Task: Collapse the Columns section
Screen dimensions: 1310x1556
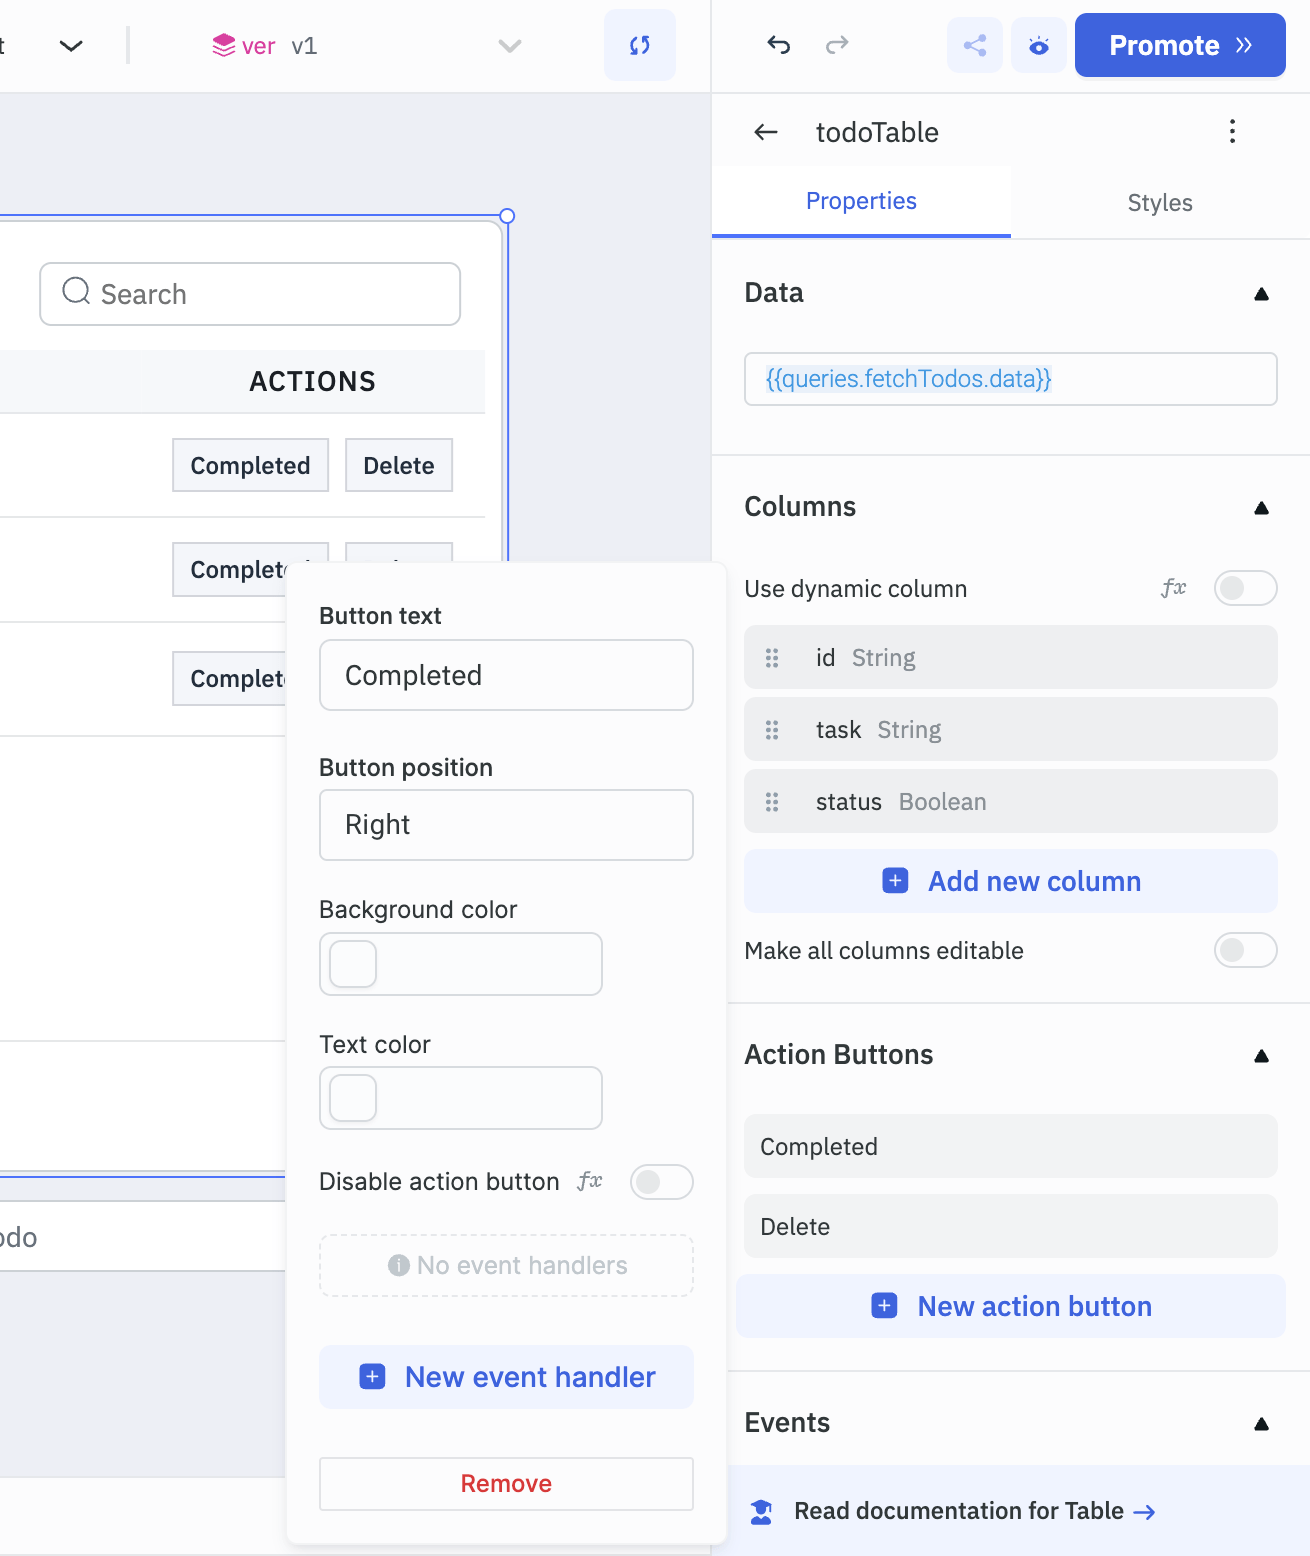Action: pos(1261,507)
